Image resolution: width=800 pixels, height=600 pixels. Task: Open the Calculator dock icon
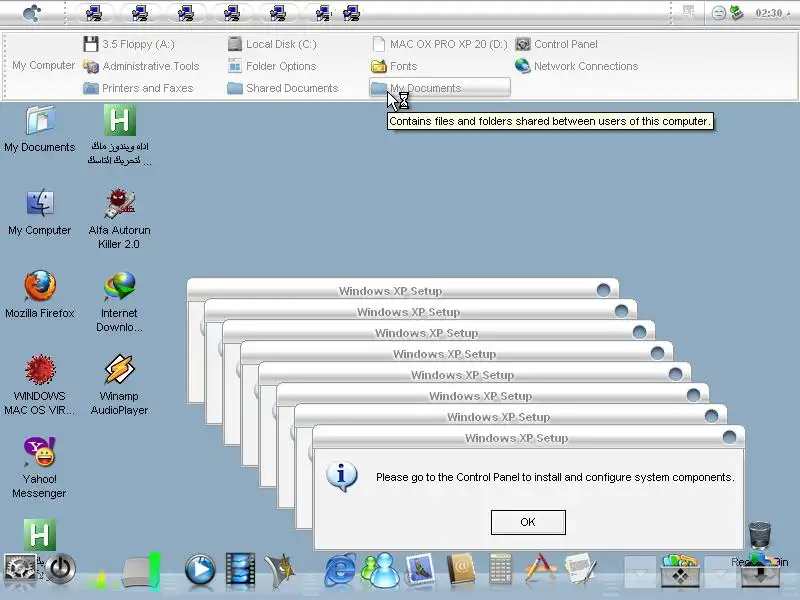click(x=501, y=568)
